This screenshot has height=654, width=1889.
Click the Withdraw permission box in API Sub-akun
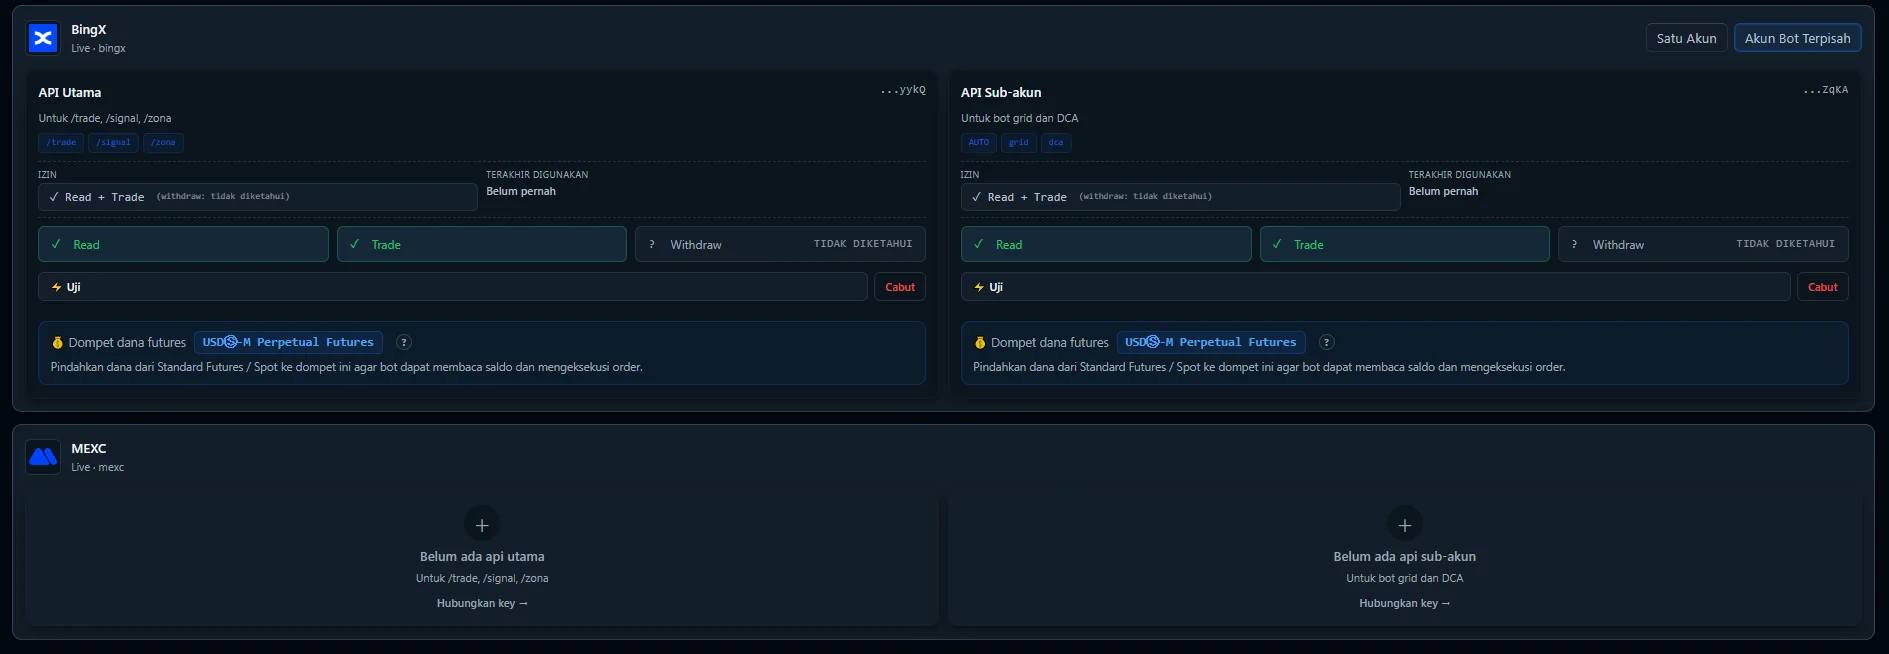(1703, 244)
